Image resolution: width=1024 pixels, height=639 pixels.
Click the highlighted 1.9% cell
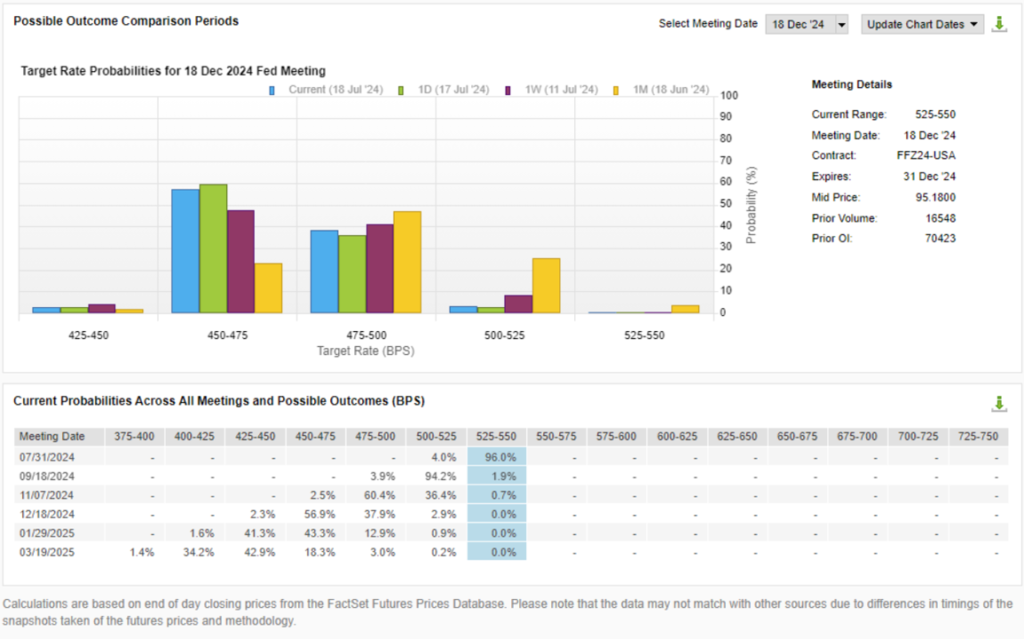tap(496, 476)
